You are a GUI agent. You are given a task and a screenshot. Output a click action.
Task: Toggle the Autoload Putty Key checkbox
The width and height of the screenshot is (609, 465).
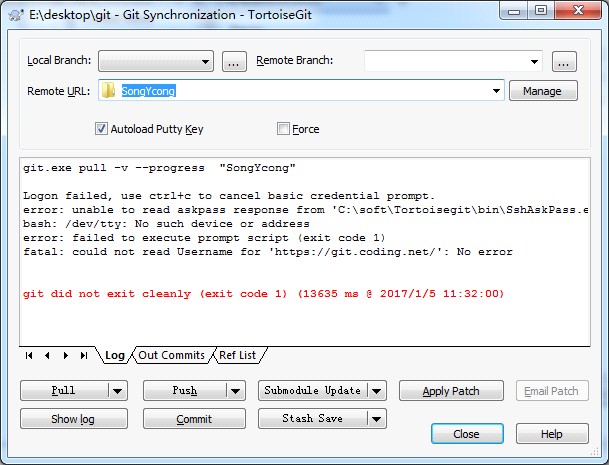click(101, 129)
